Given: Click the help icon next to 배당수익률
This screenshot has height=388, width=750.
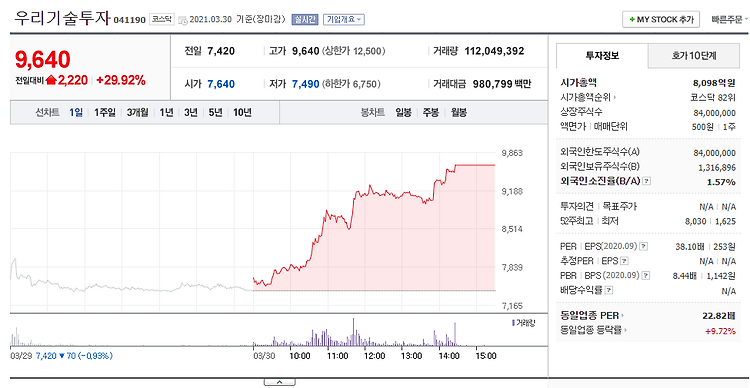Looking at the screenshot, I should (608, 290).
